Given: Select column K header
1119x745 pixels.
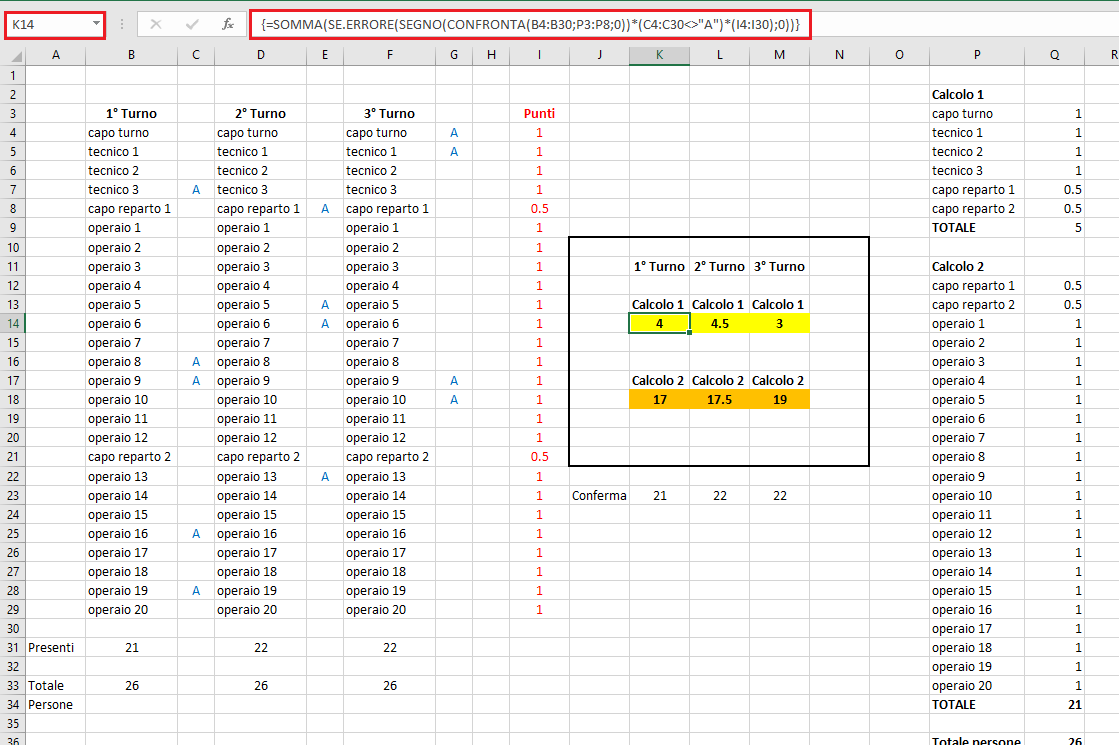Looking at the screenshot, I should click(659, 55).
